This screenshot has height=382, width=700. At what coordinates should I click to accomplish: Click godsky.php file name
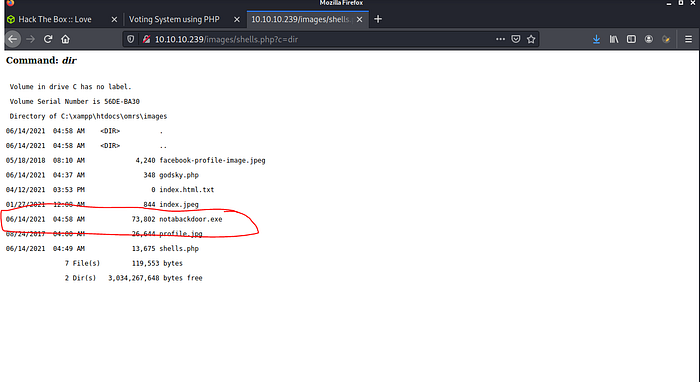point(179,175)
